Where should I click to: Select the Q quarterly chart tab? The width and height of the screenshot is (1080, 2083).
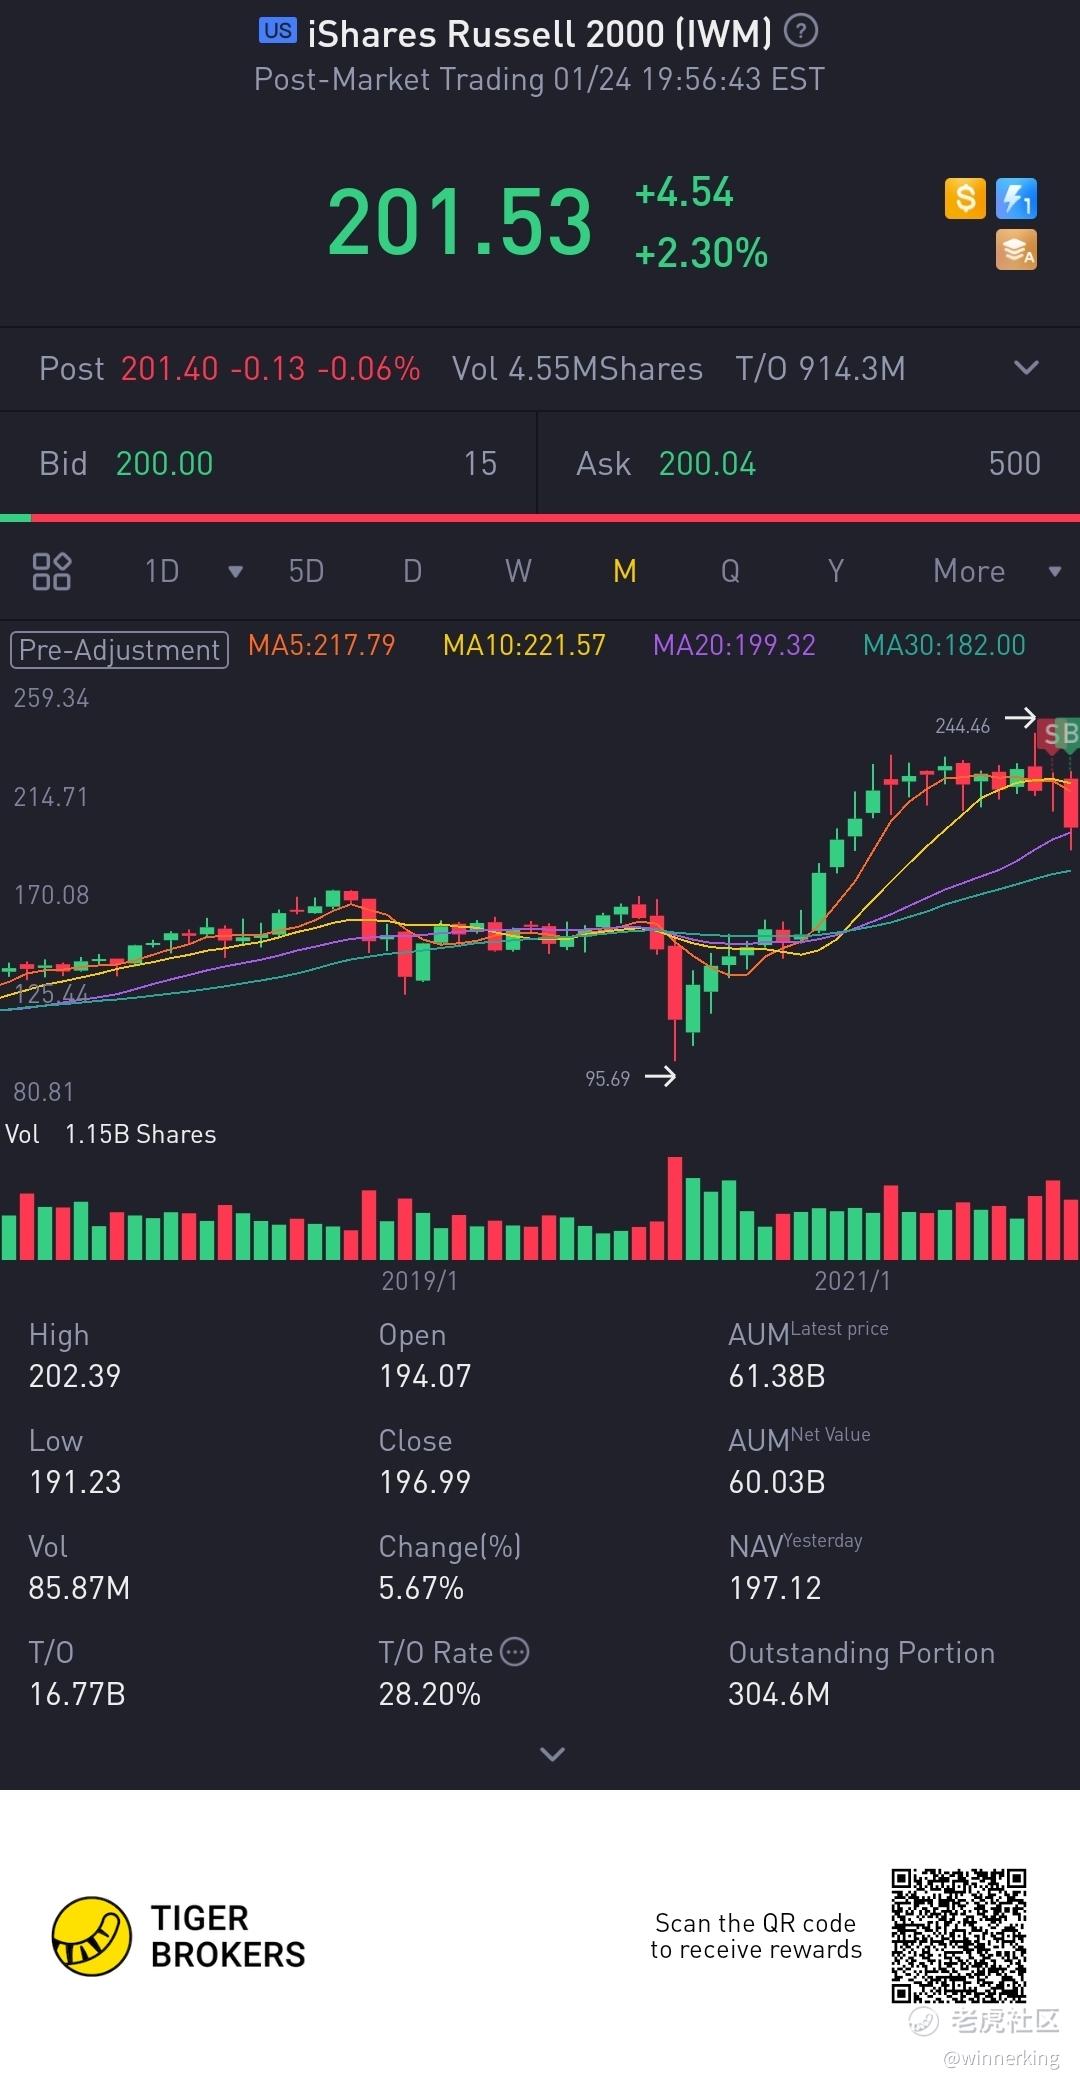coord(730,571)
